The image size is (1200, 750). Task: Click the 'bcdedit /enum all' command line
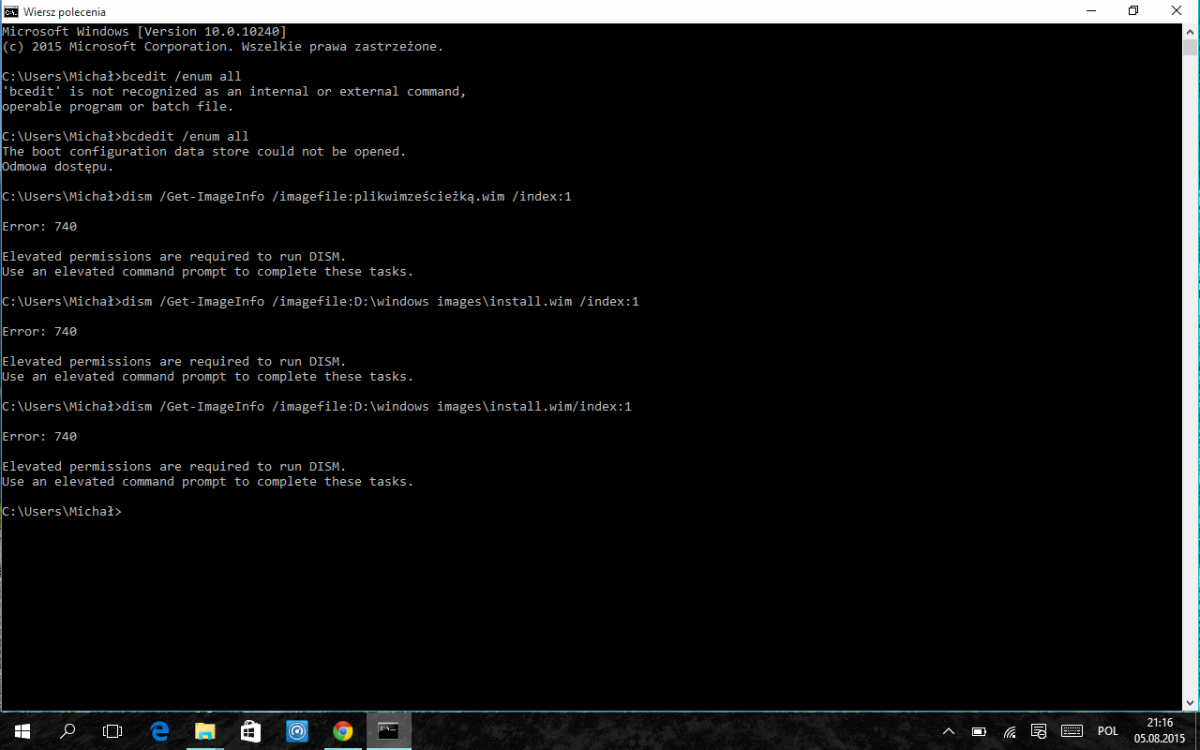[126, 137]
